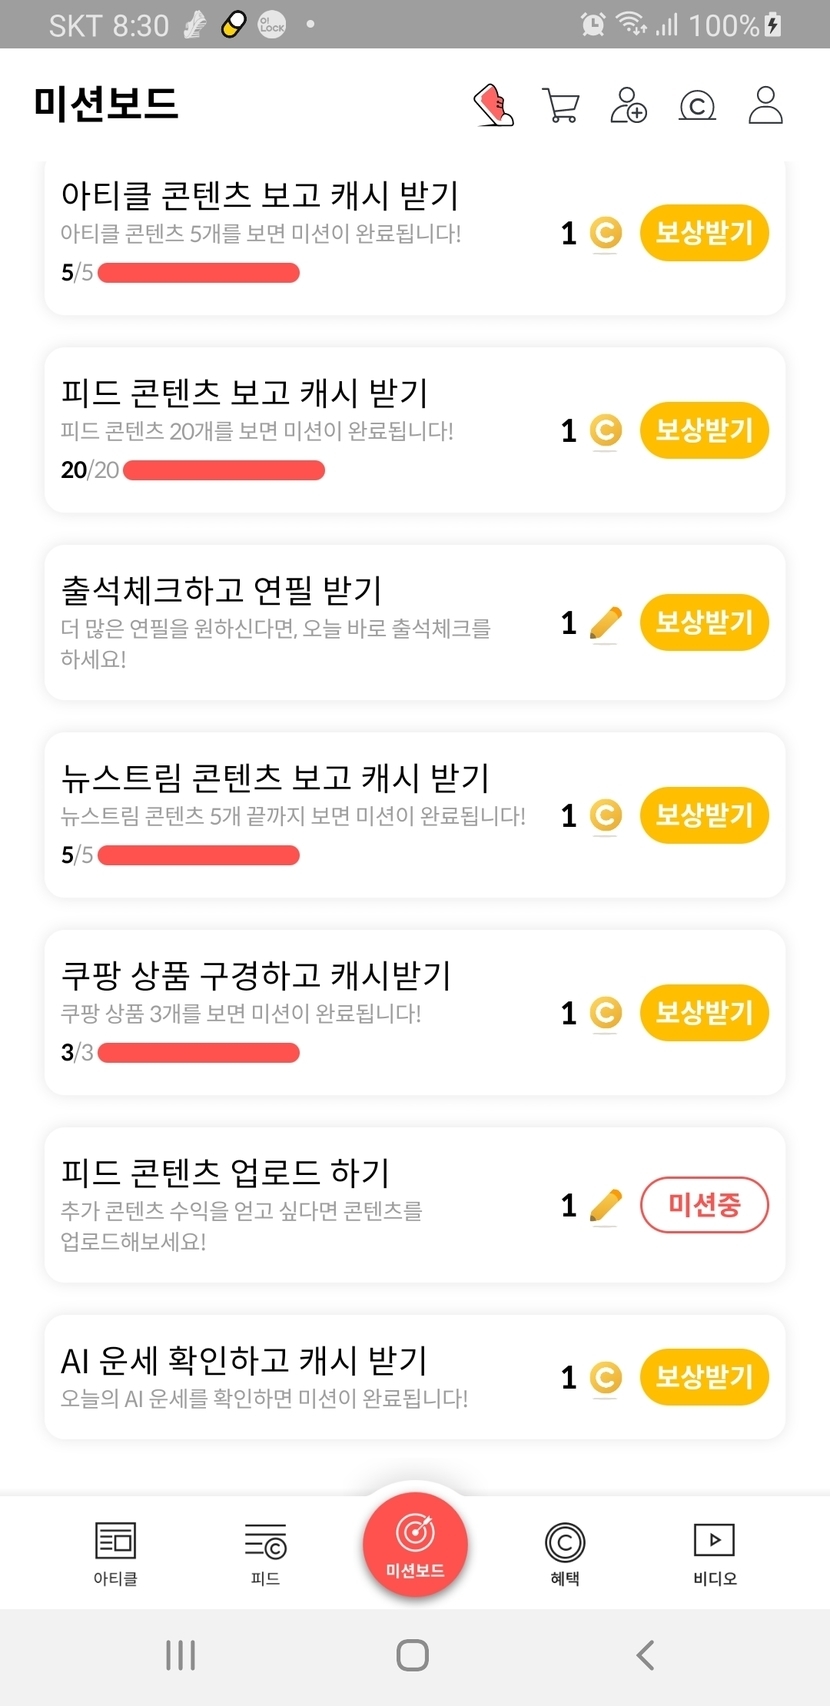This screenshot has width=830, height=1706.
Task: Tap the invite friend icon
Action: click(628, 105)
